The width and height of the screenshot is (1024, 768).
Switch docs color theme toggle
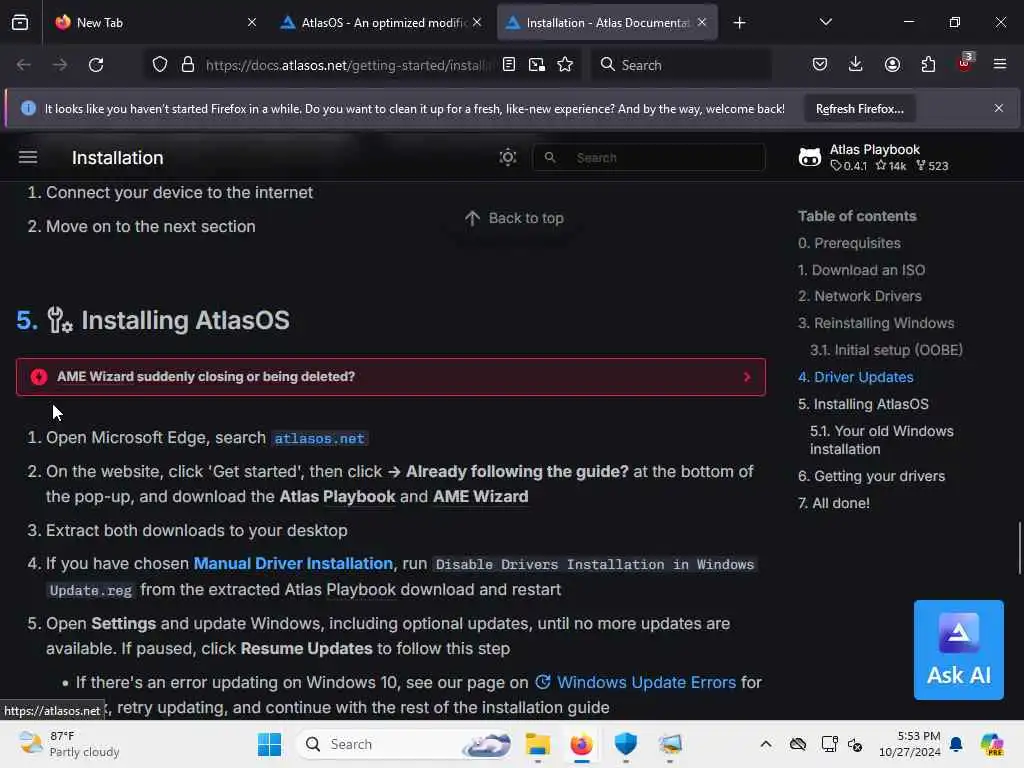tap(508, 157)
